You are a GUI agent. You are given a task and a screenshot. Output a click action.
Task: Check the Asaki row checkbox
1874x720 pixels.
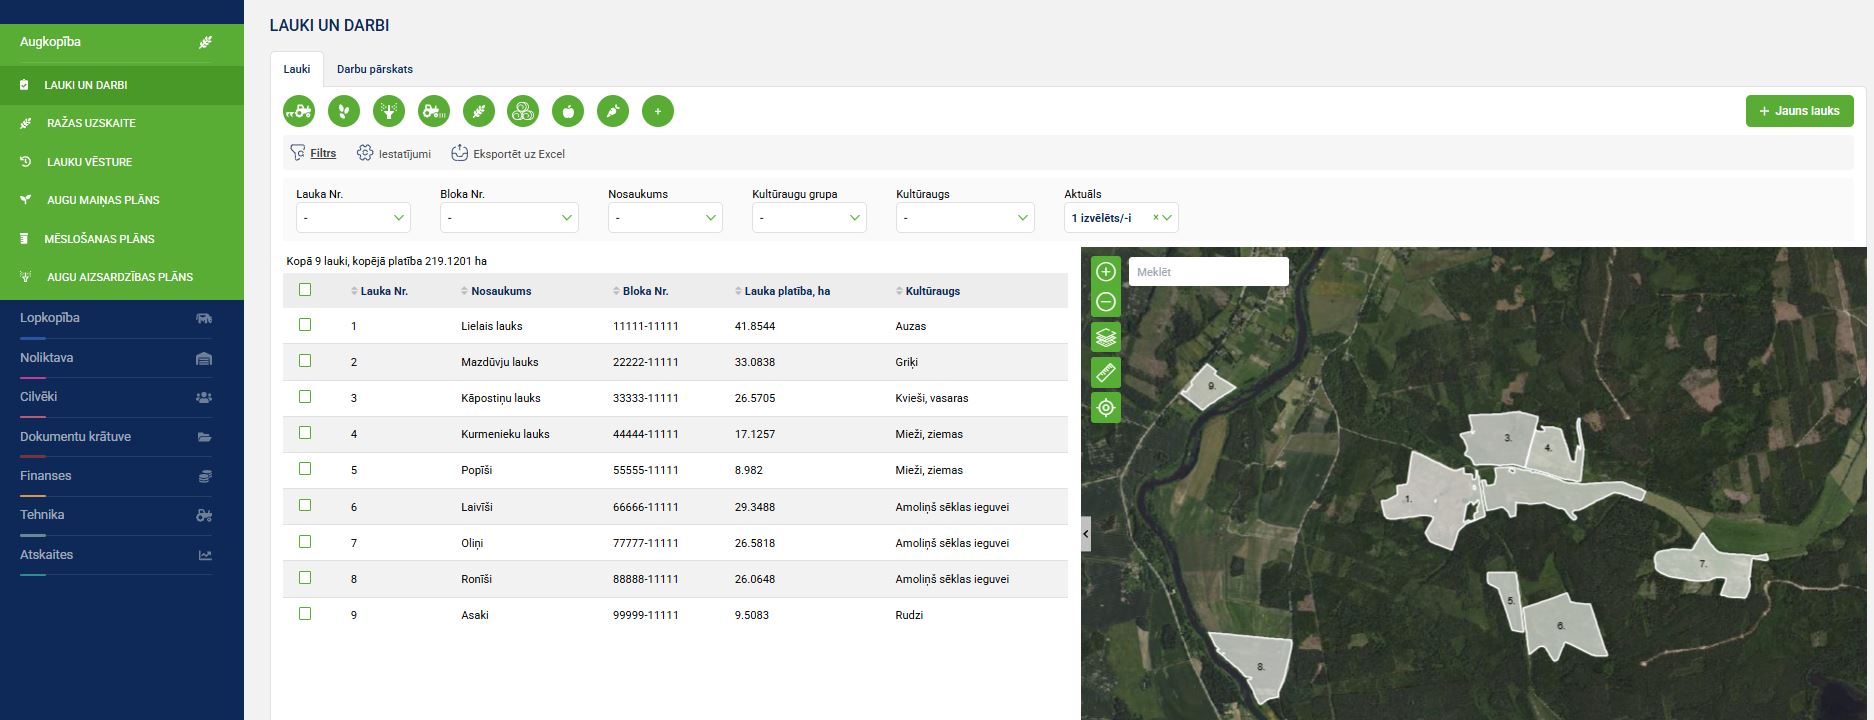[x=305, y=614]
